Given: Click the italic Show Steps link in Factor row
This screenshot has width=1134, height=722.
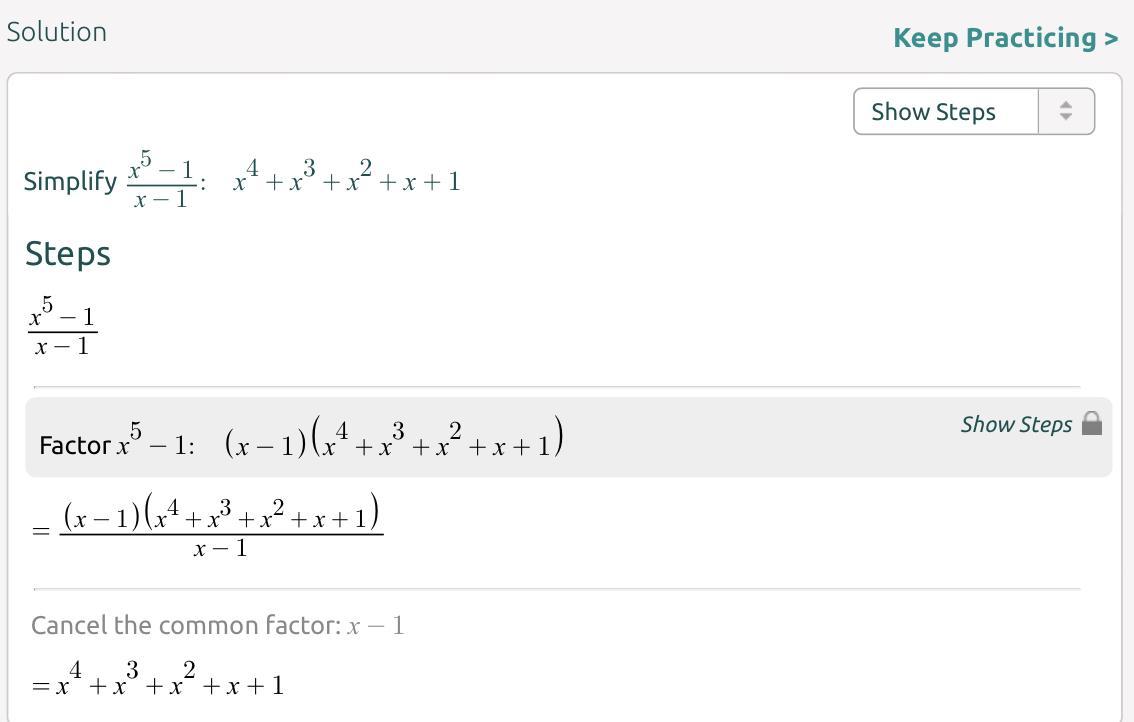Looking at the screenshot, I should click(x=1016, y=424).
